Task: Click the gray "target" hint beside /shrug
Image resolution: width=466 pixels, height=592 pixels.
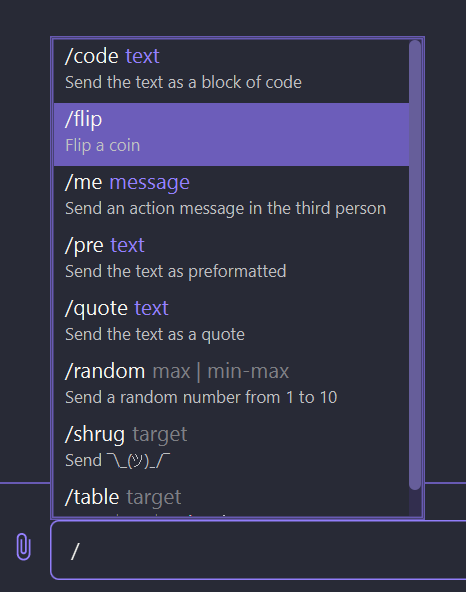Action: click(x=160, y=435)
